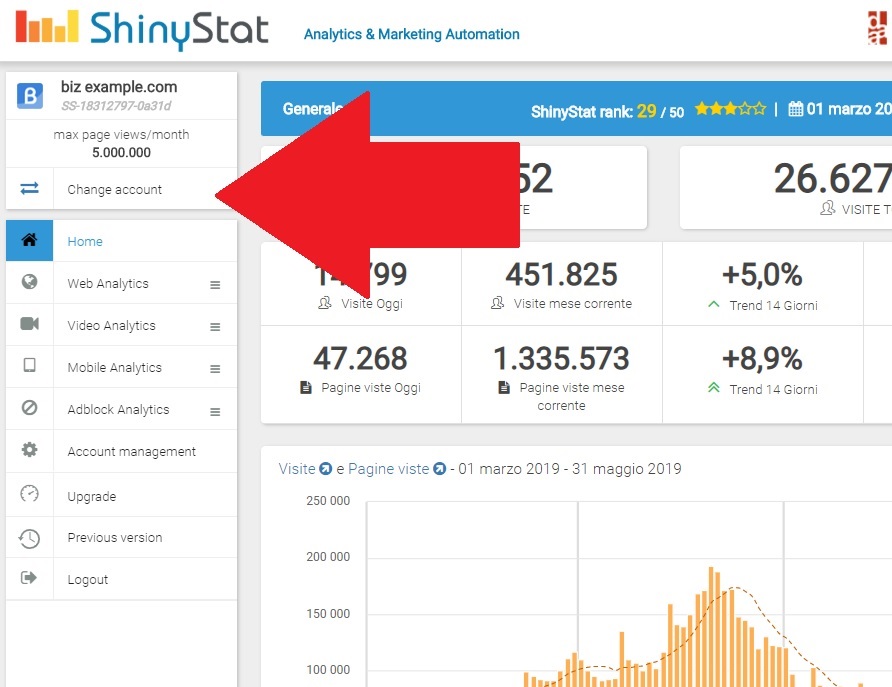Click the 26.627 visite value card
892x687 pixels.
786,188
